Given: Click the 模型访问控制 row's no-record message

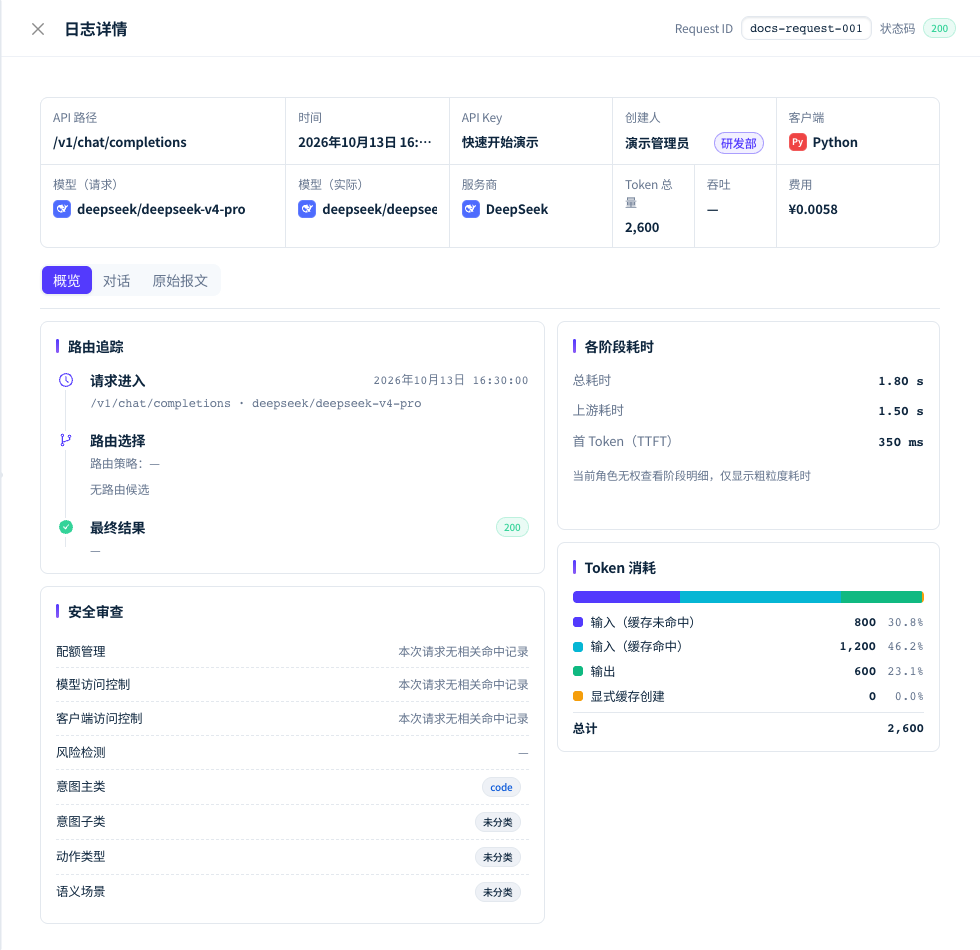Looking at the screenshot, I should pos(463,685).
